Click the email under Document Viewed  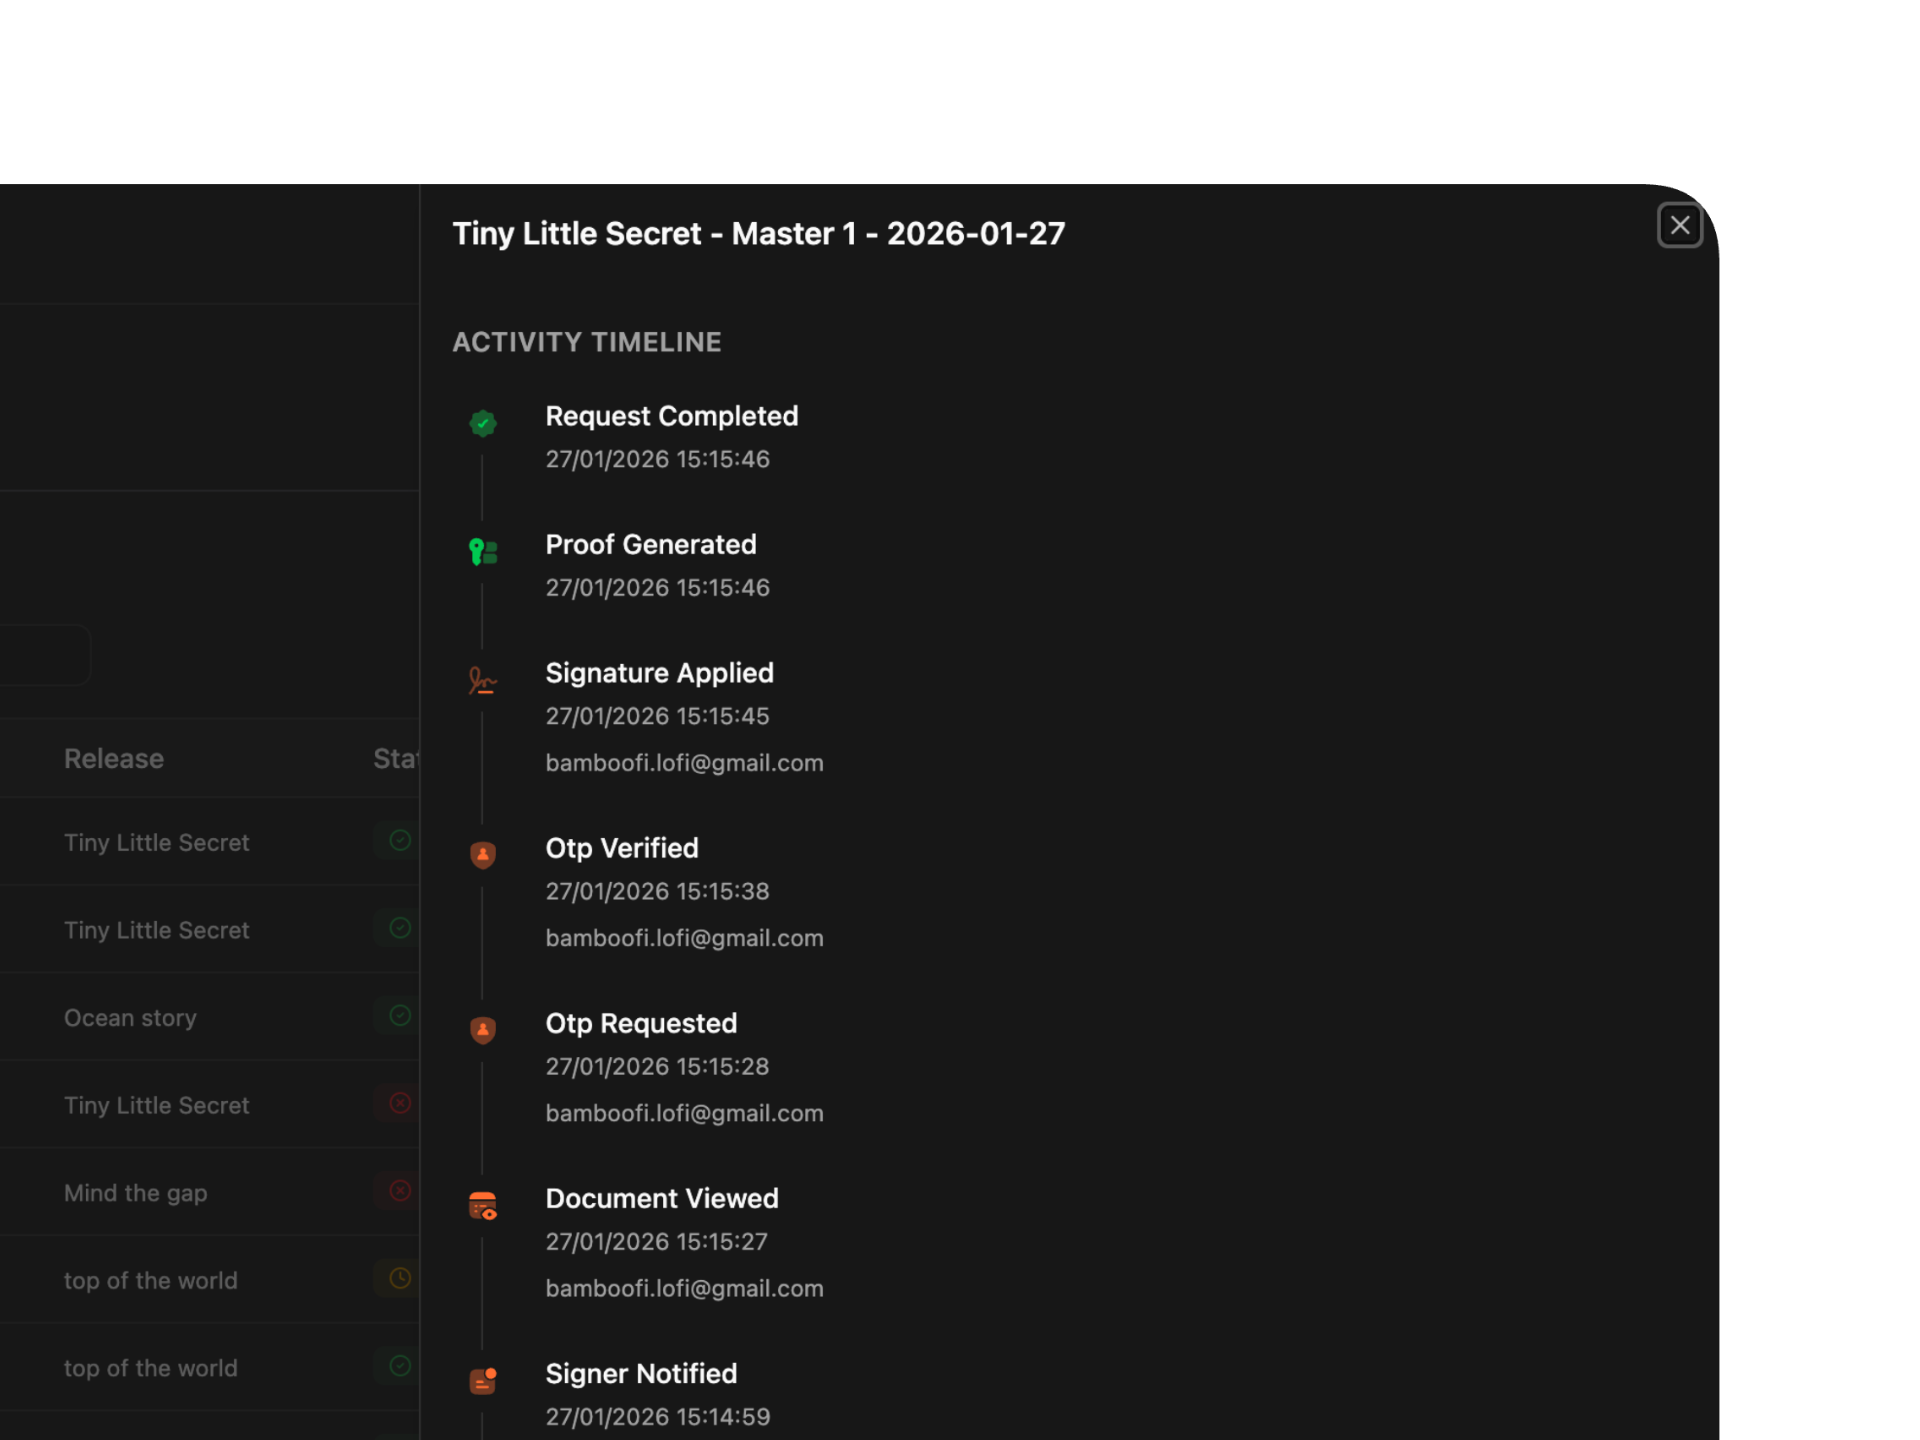pyautogui.click(x=684, y=1288)
